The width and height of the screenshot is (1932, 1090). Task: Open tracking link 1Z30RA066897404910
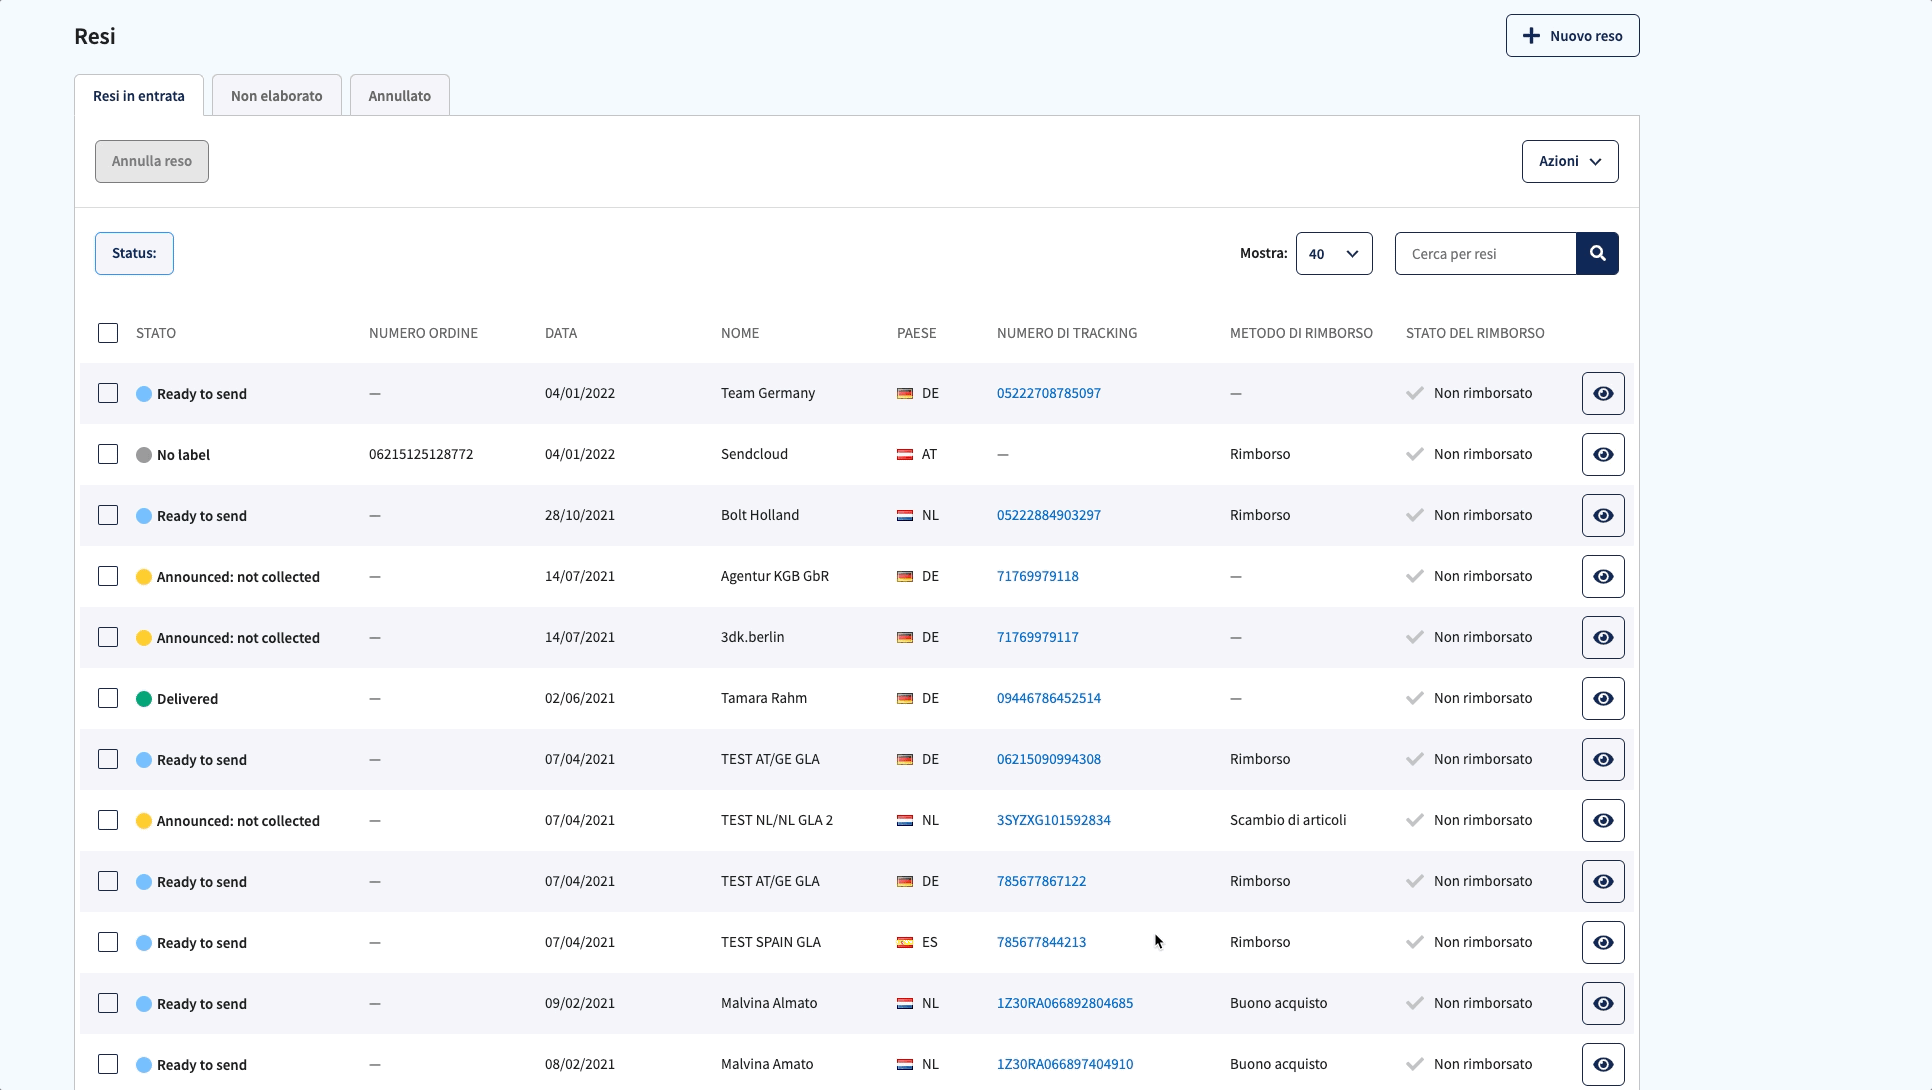[x=1065, y=1064]
